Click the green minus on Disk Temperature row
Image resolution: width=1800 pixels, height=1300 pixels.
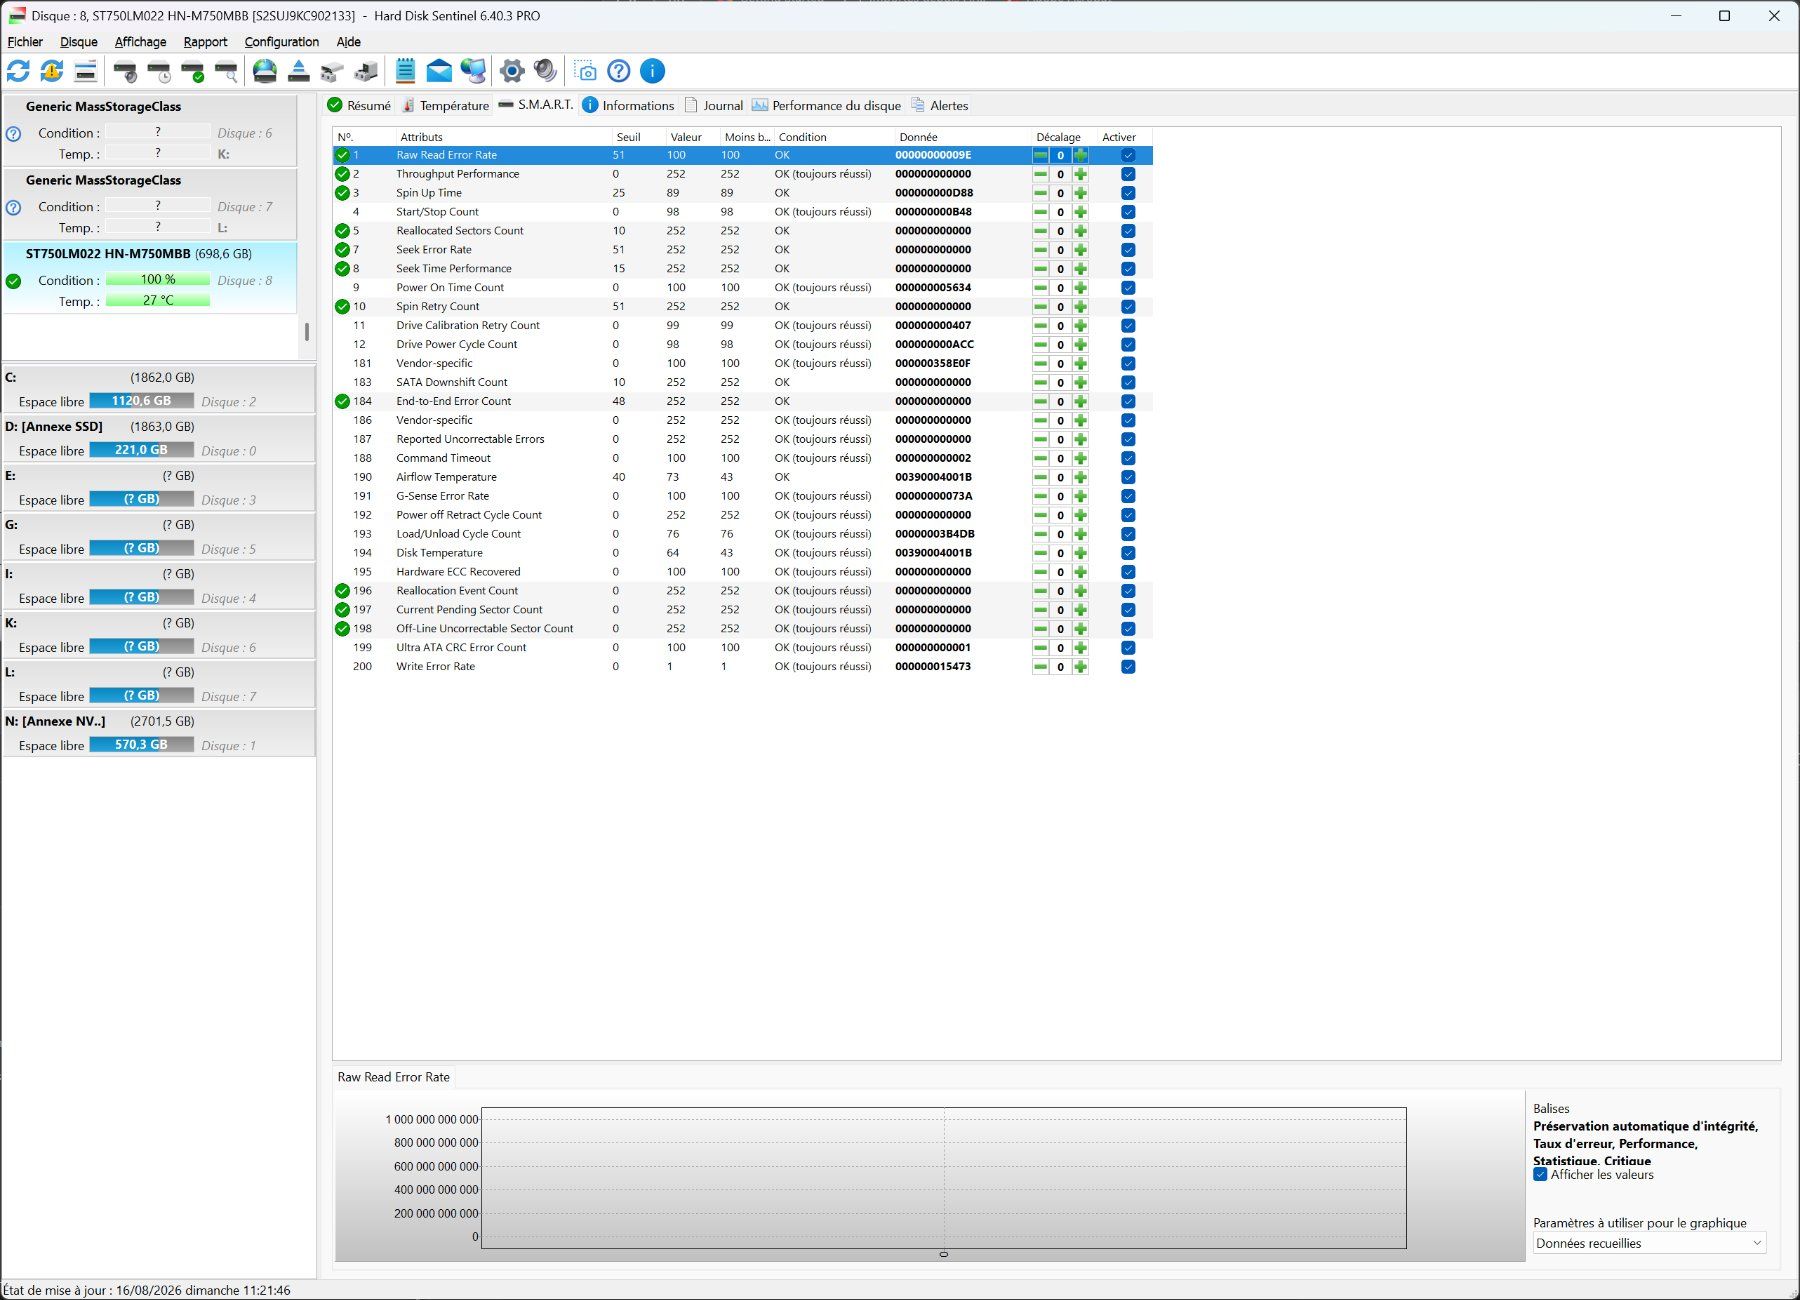point(1040,553)
